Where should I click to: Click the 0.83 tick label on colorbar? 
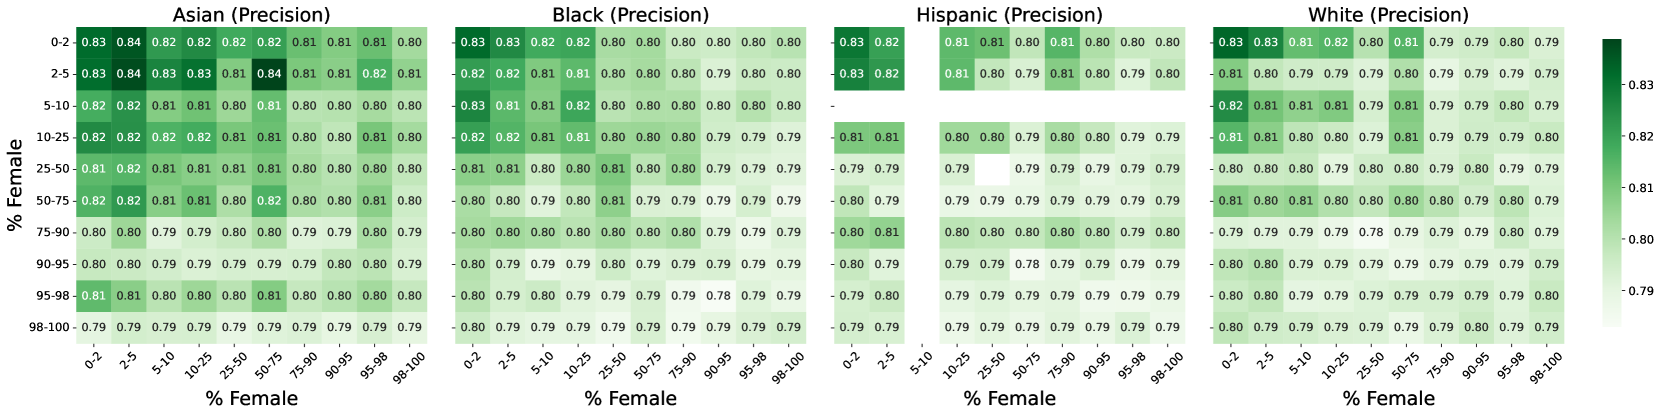tap(1641, 86)
